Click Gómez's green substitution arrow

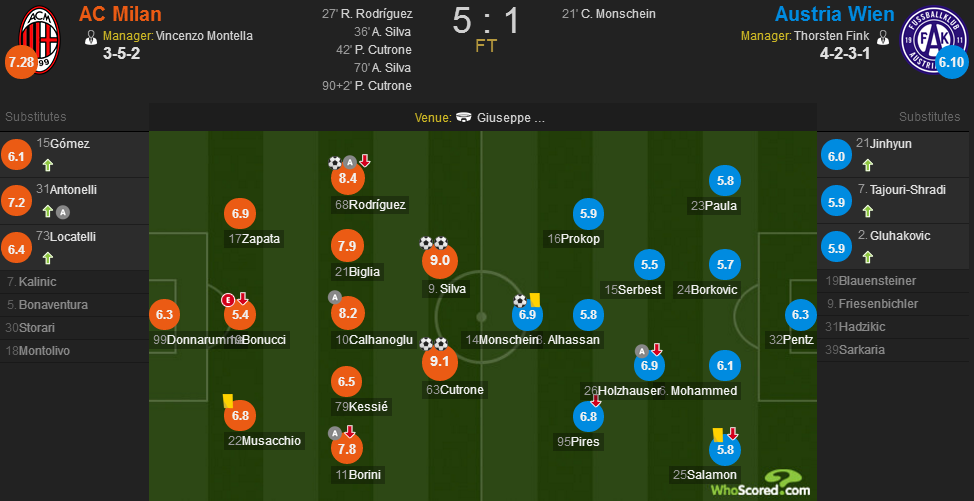(x=47, y=166)
